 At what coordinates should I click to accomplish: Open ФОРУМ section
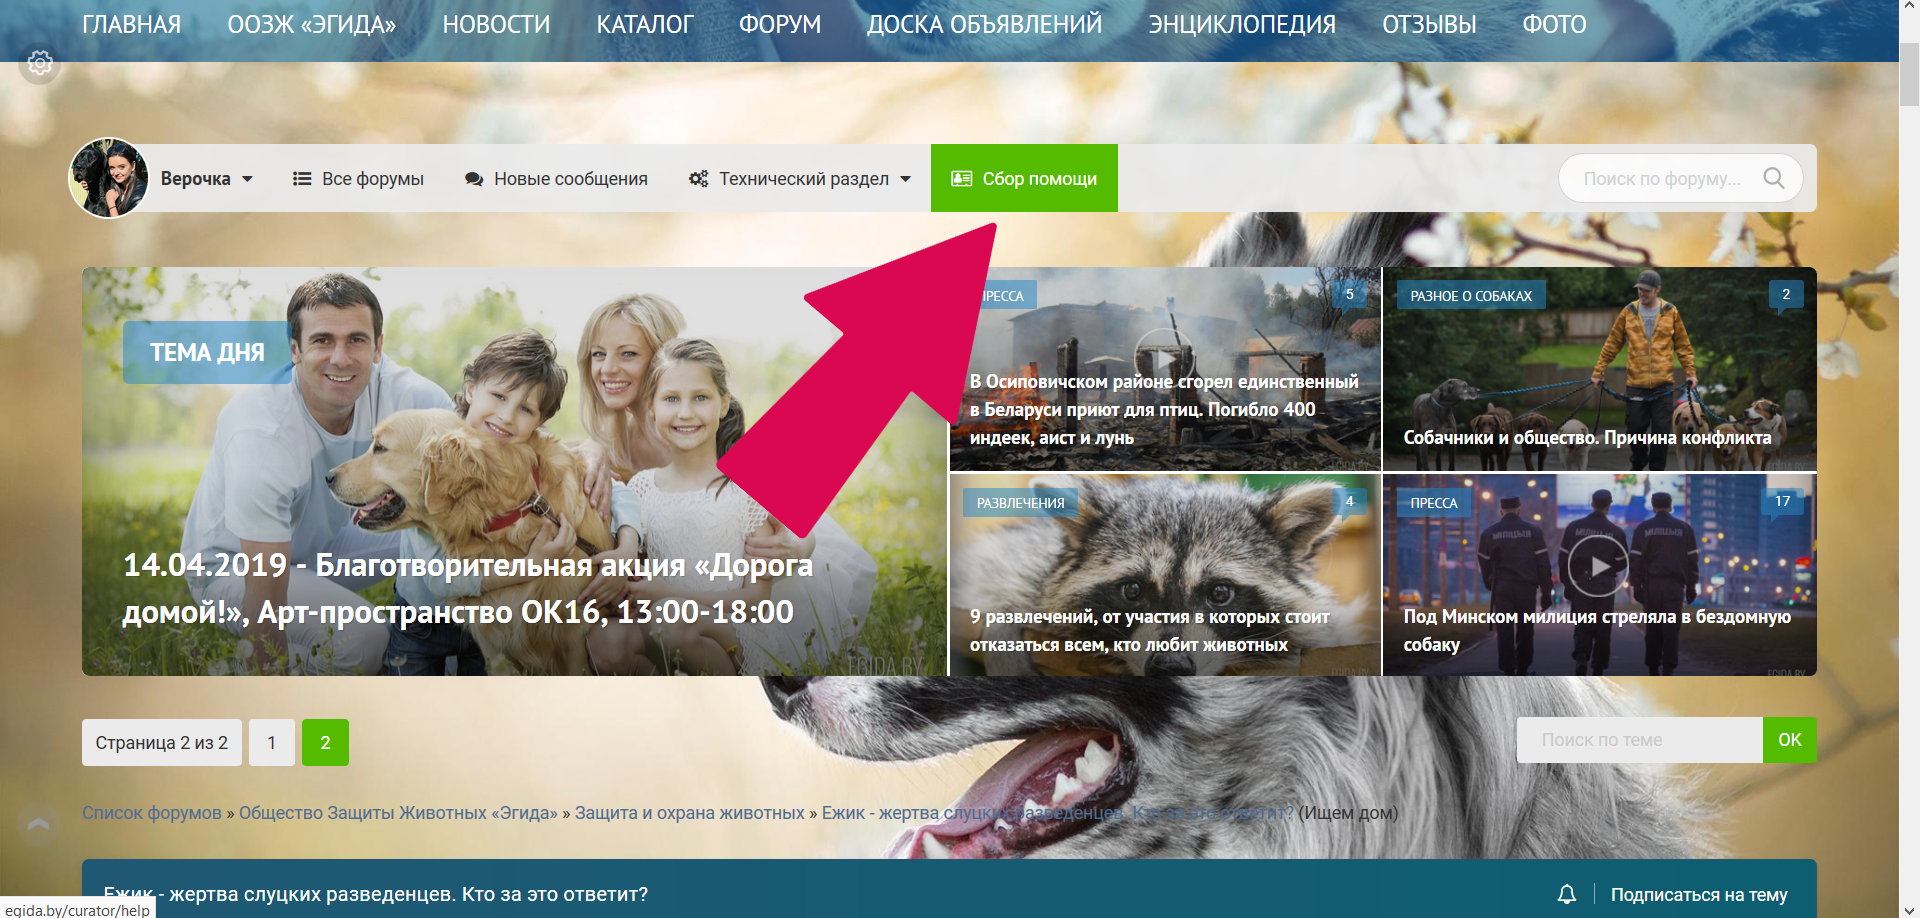coord(780,24)
